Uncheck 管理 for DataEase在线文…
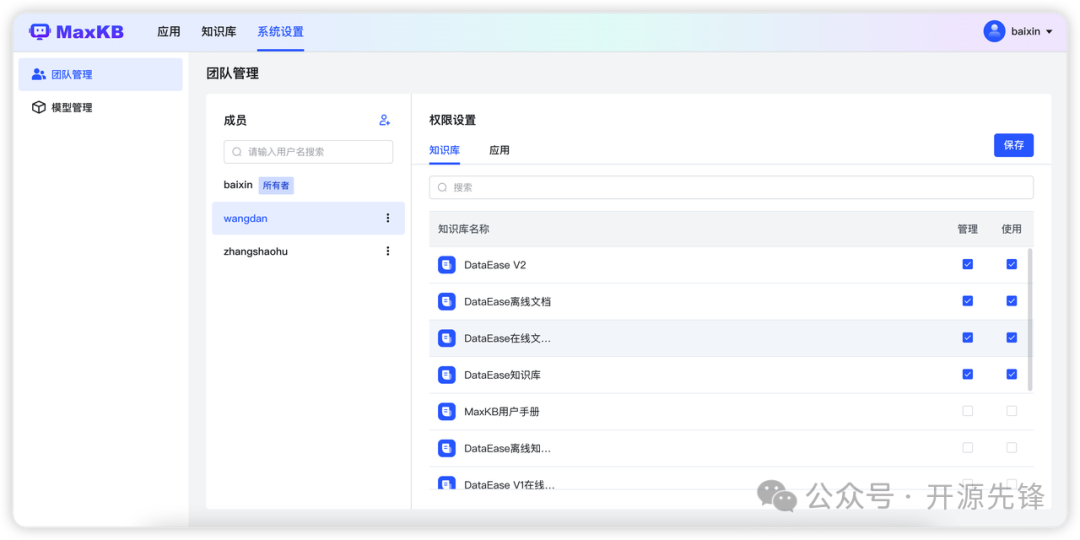The height and width of the screenshot is (540, 1080). [x=968, y=338]
